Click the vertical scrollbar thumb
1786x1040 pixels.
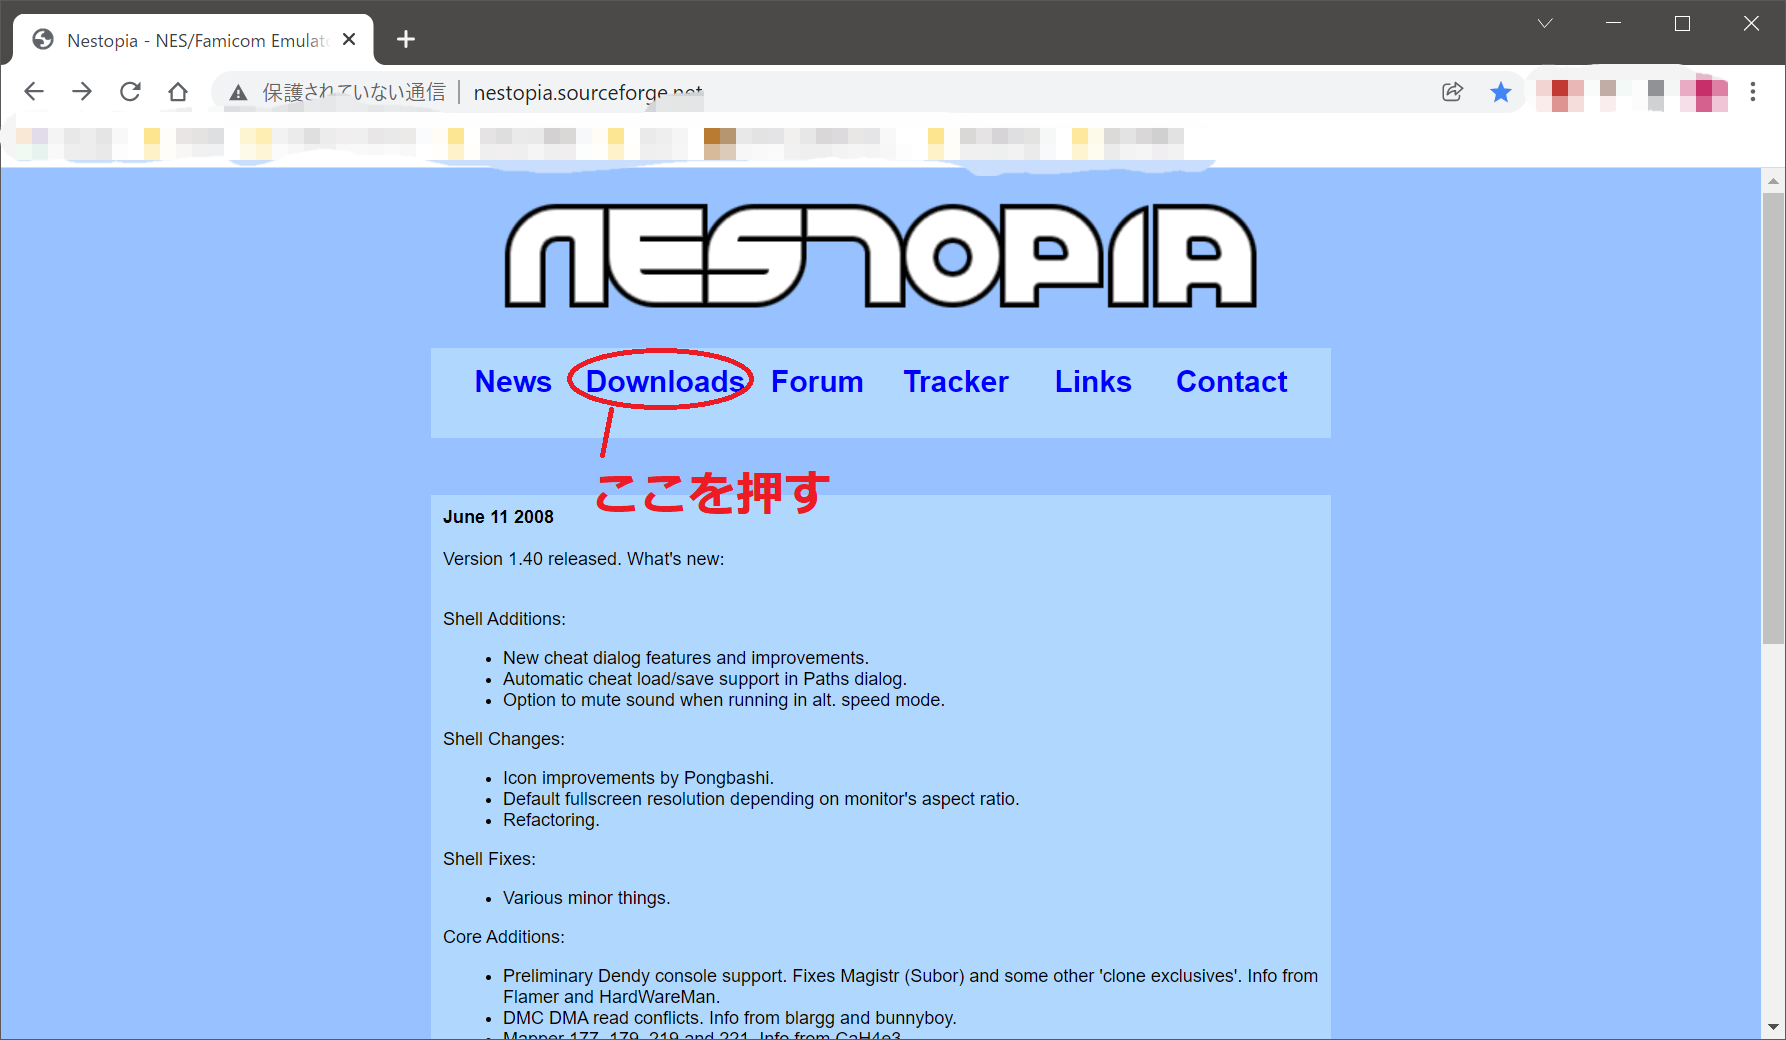coord(1773,419)
